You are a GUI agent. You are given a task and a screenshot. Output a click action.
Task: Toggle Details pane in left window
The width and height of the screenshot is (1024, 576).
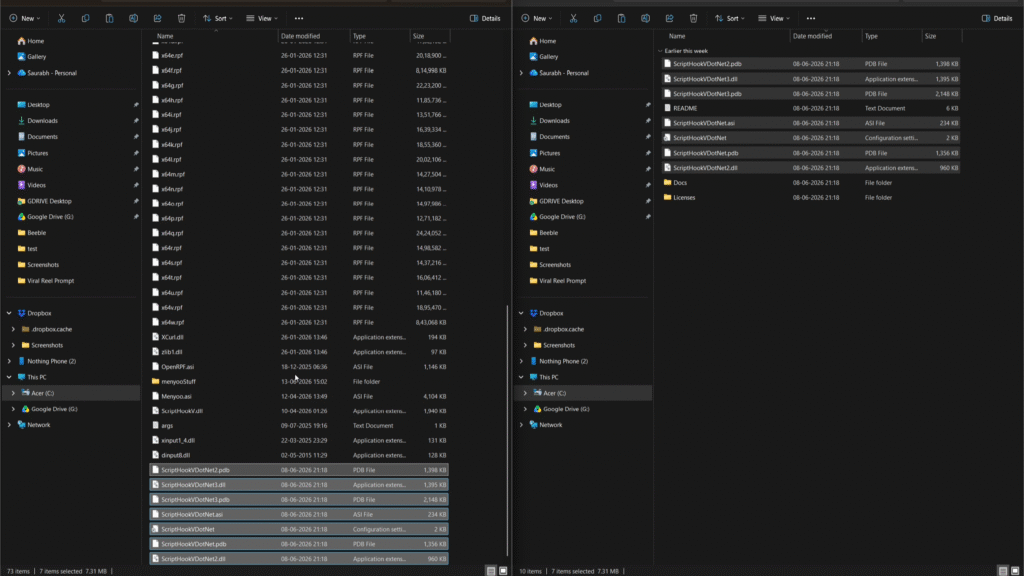485,18
